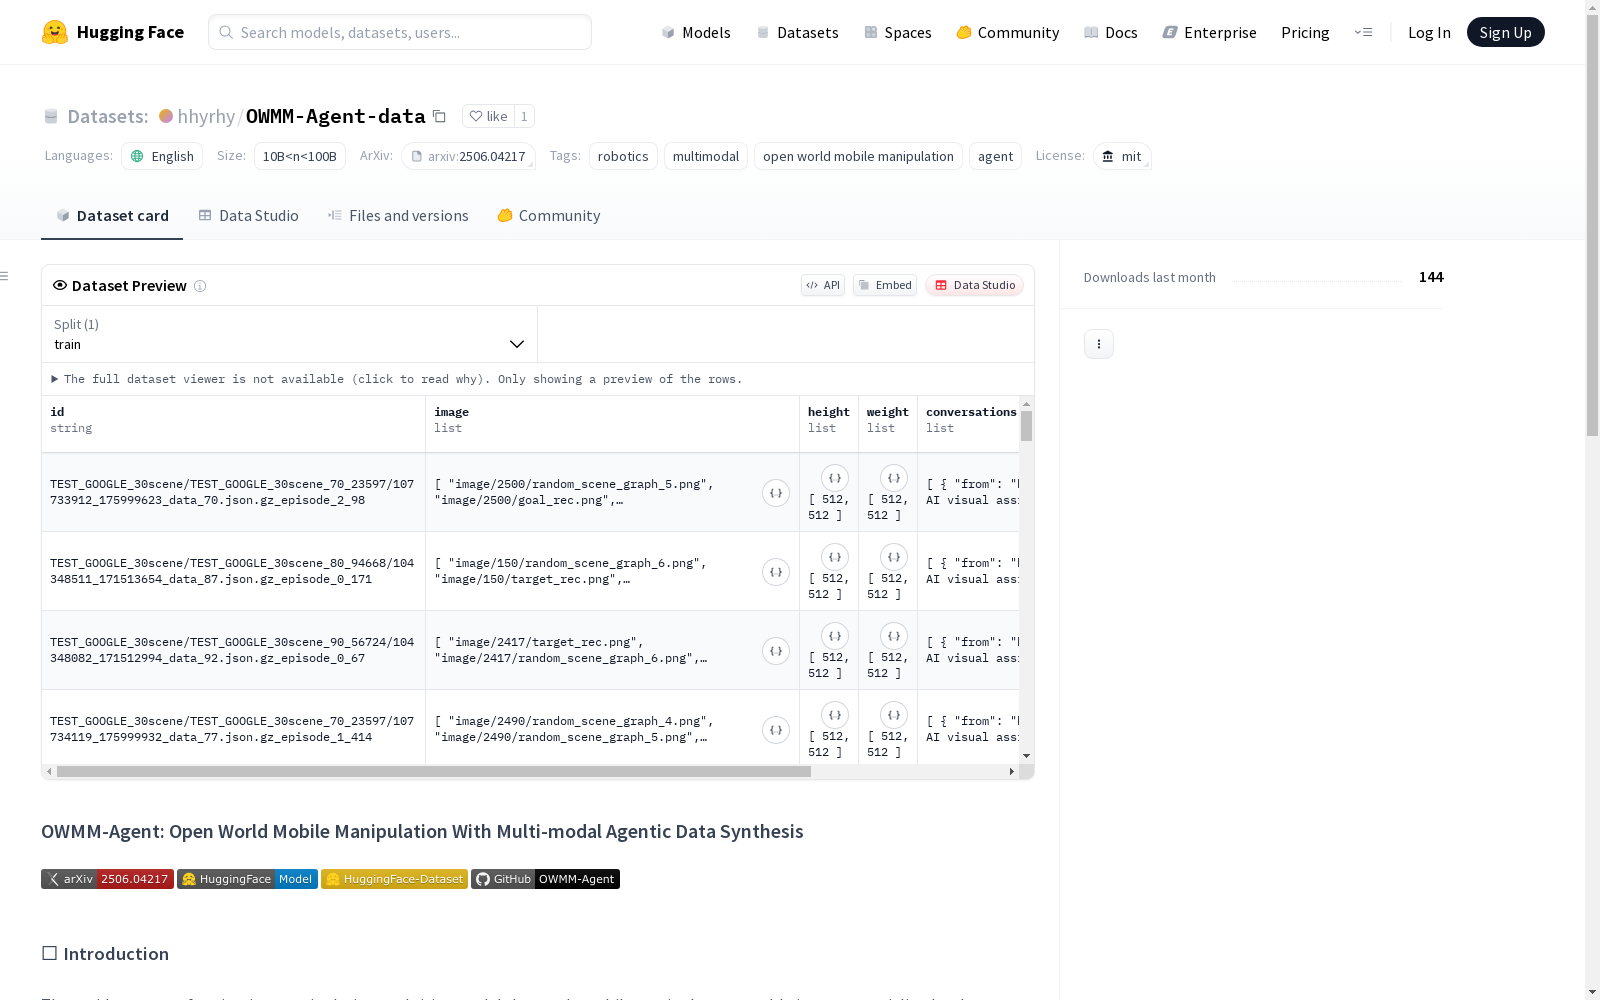This screenshot has height=1000, width=1600.
Task: Open the Files and versions tab
Action: 398,216
